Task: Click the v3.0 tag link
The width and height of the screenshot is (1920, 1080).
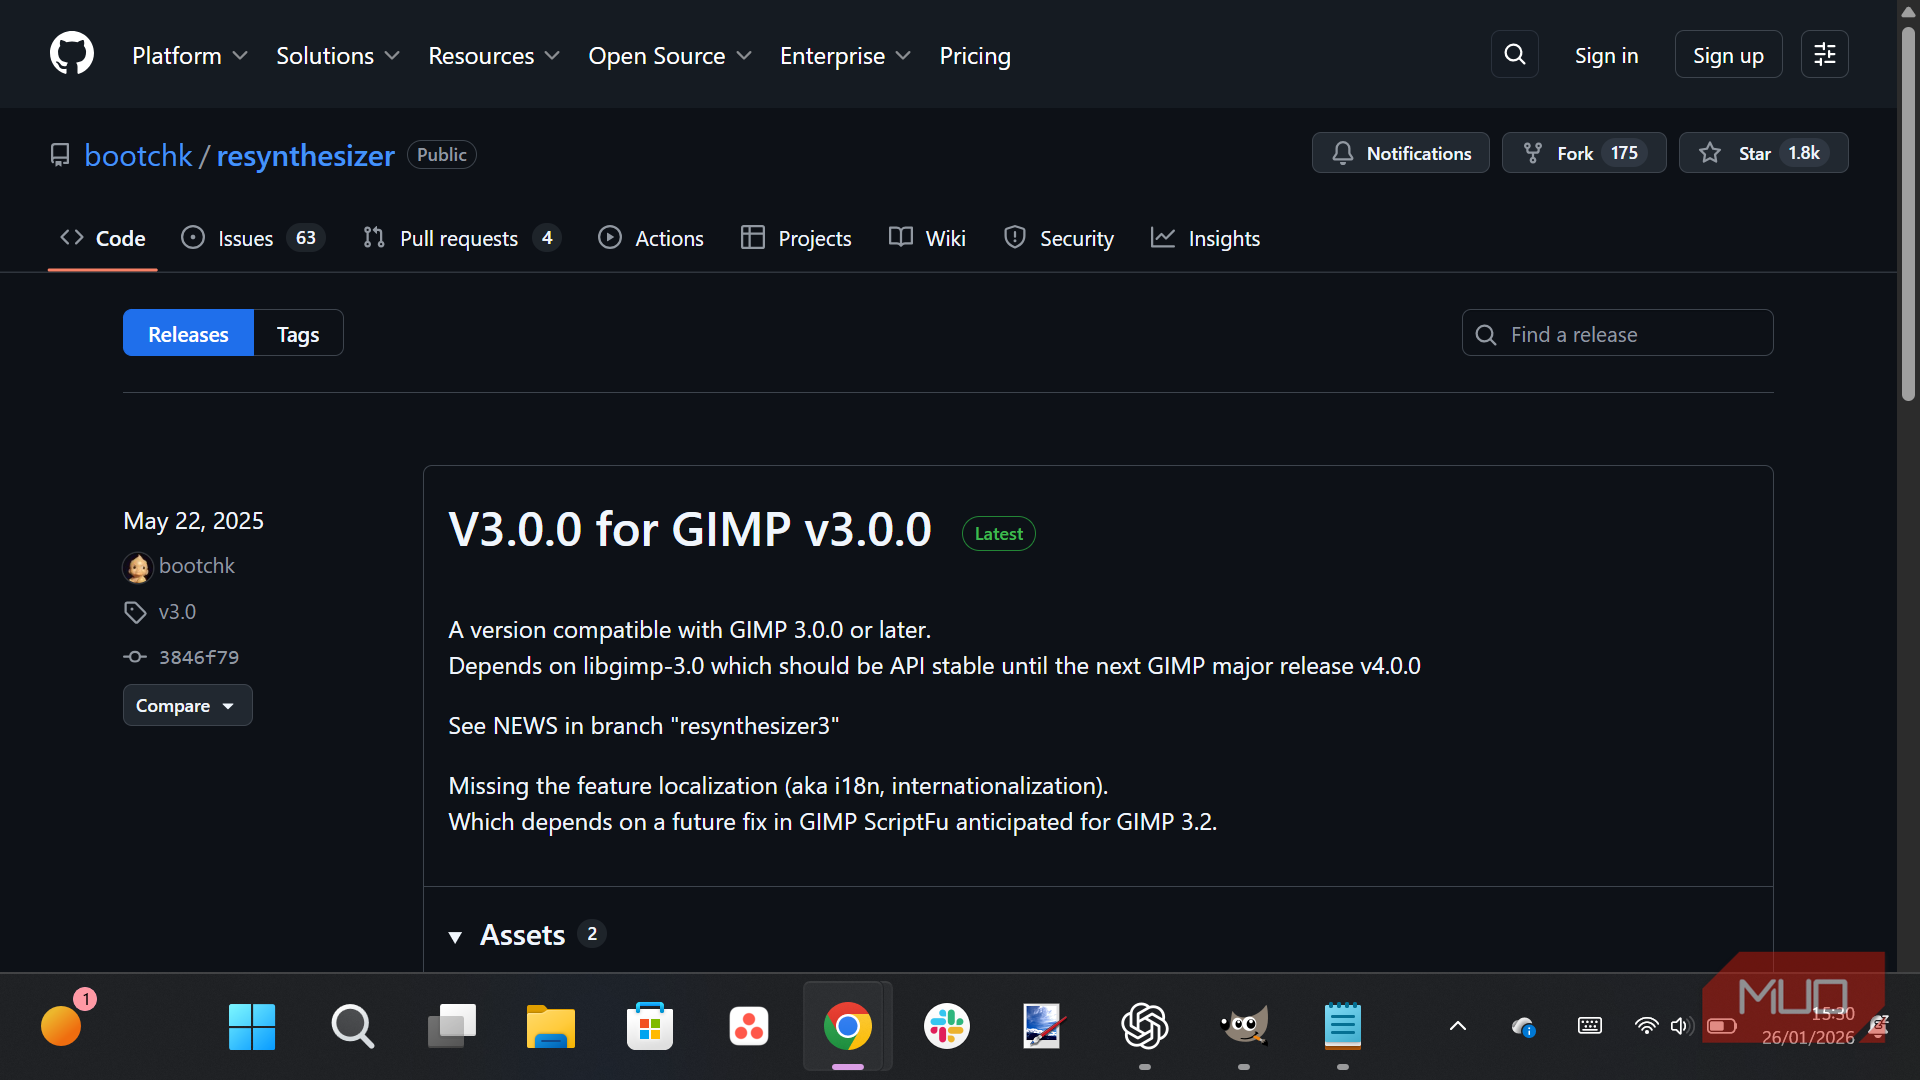Action: click(177, 612)
